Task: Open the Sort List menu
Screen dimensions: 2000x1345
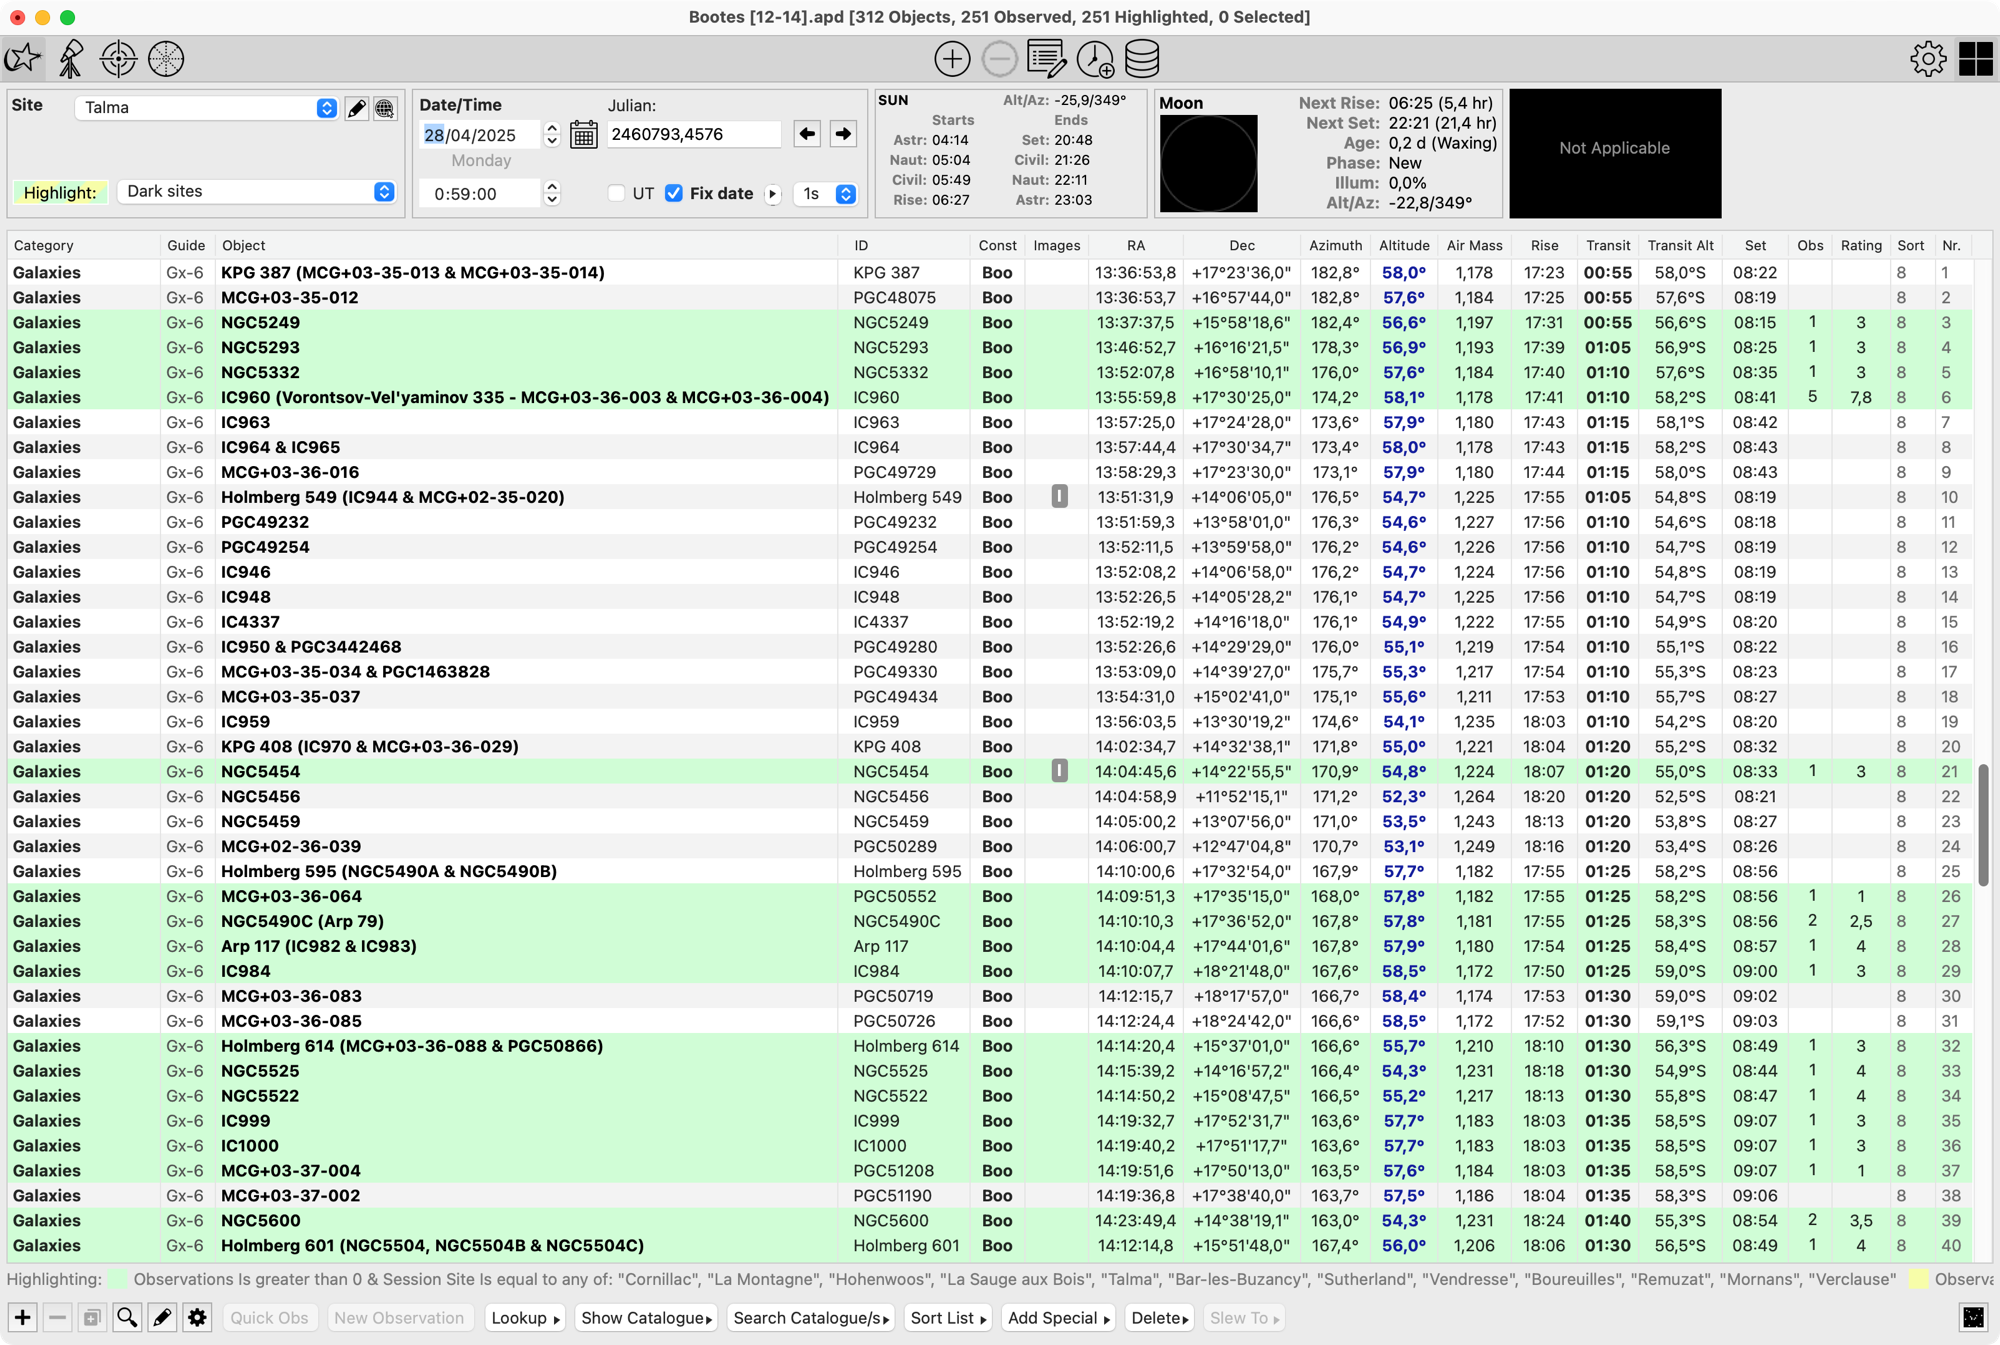Action: 947,1318
